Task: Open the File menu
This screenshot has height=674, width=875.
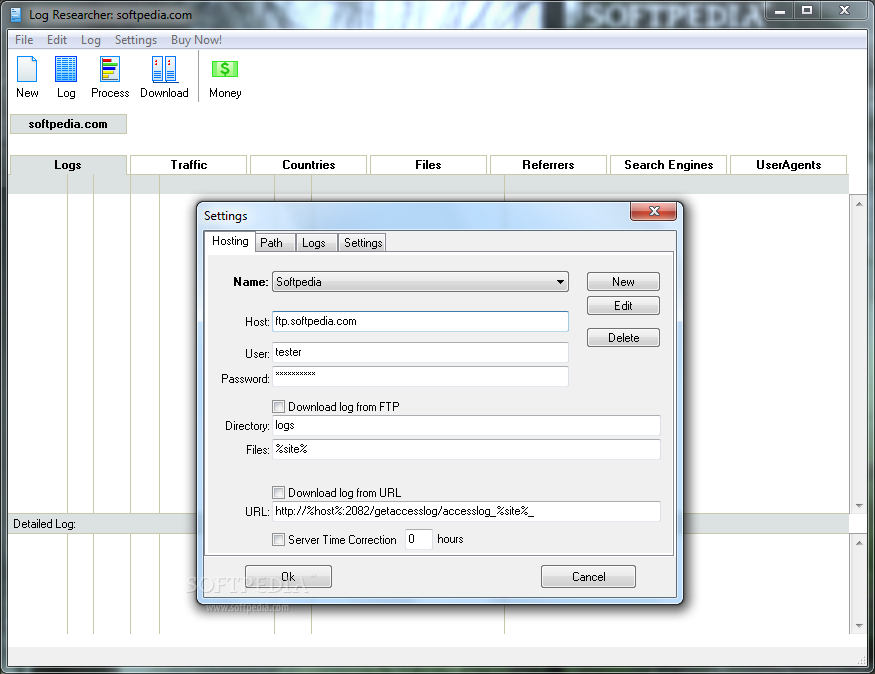Action: [x=23, y=40]
